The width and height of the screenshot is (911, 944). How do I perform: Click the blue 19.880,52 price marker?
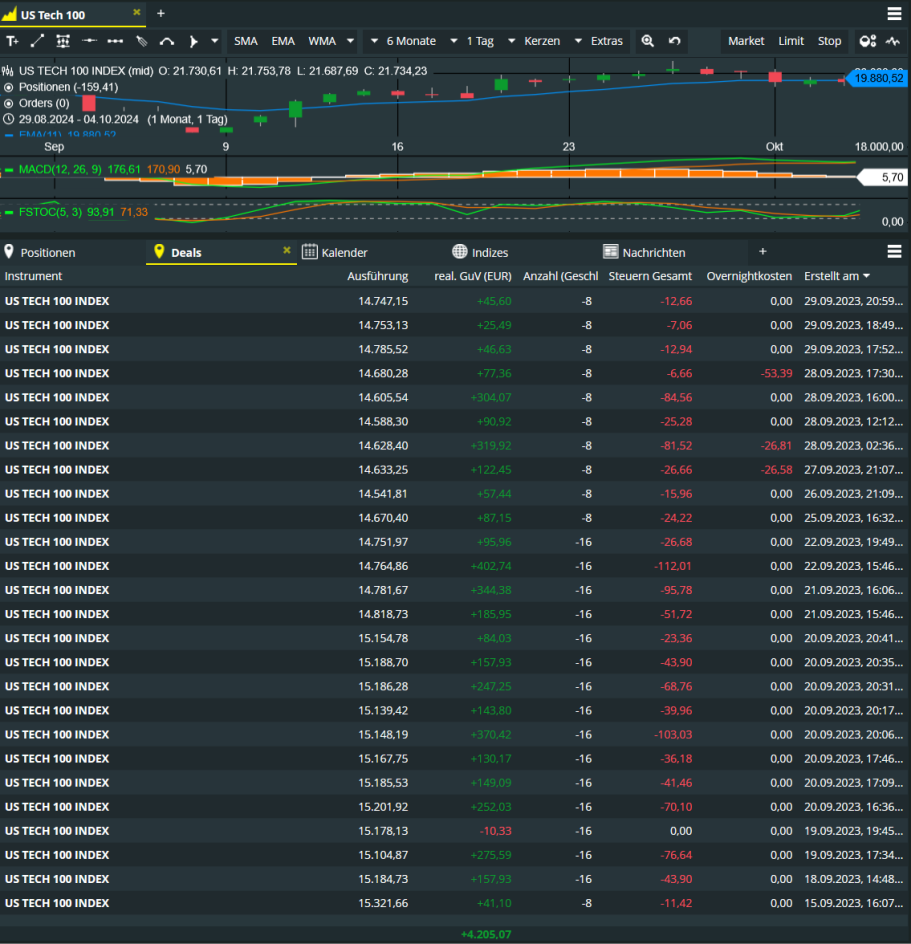(877, 78)
